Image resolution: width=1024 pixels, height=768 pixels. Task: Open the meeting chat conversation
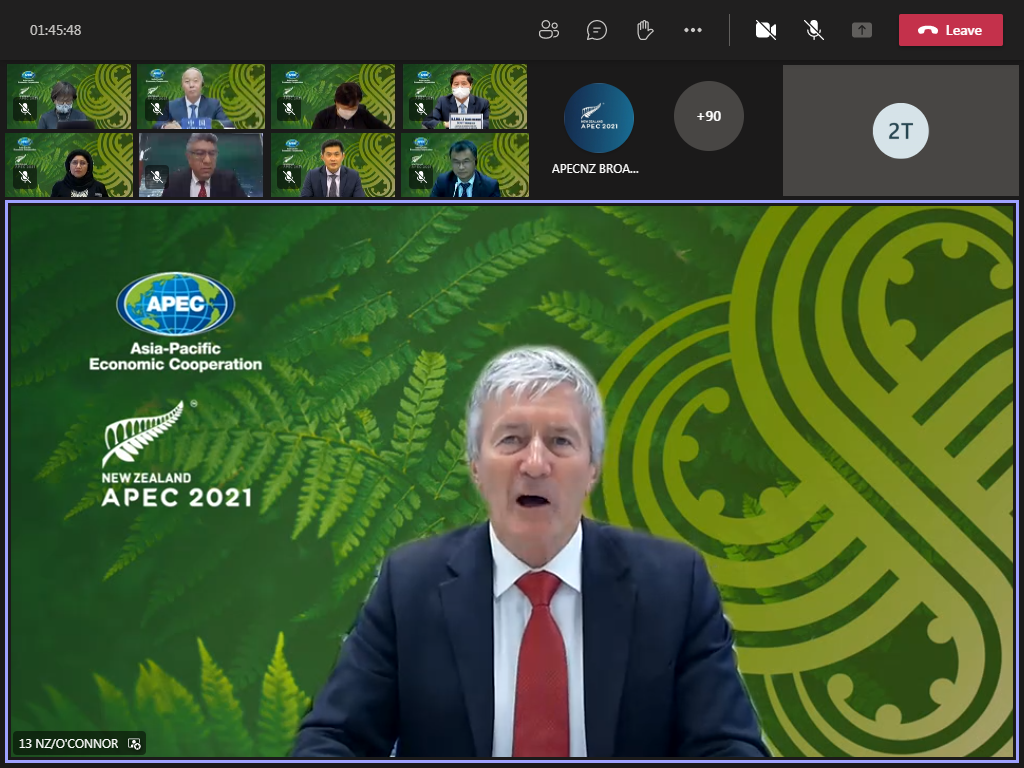[596, 30]
